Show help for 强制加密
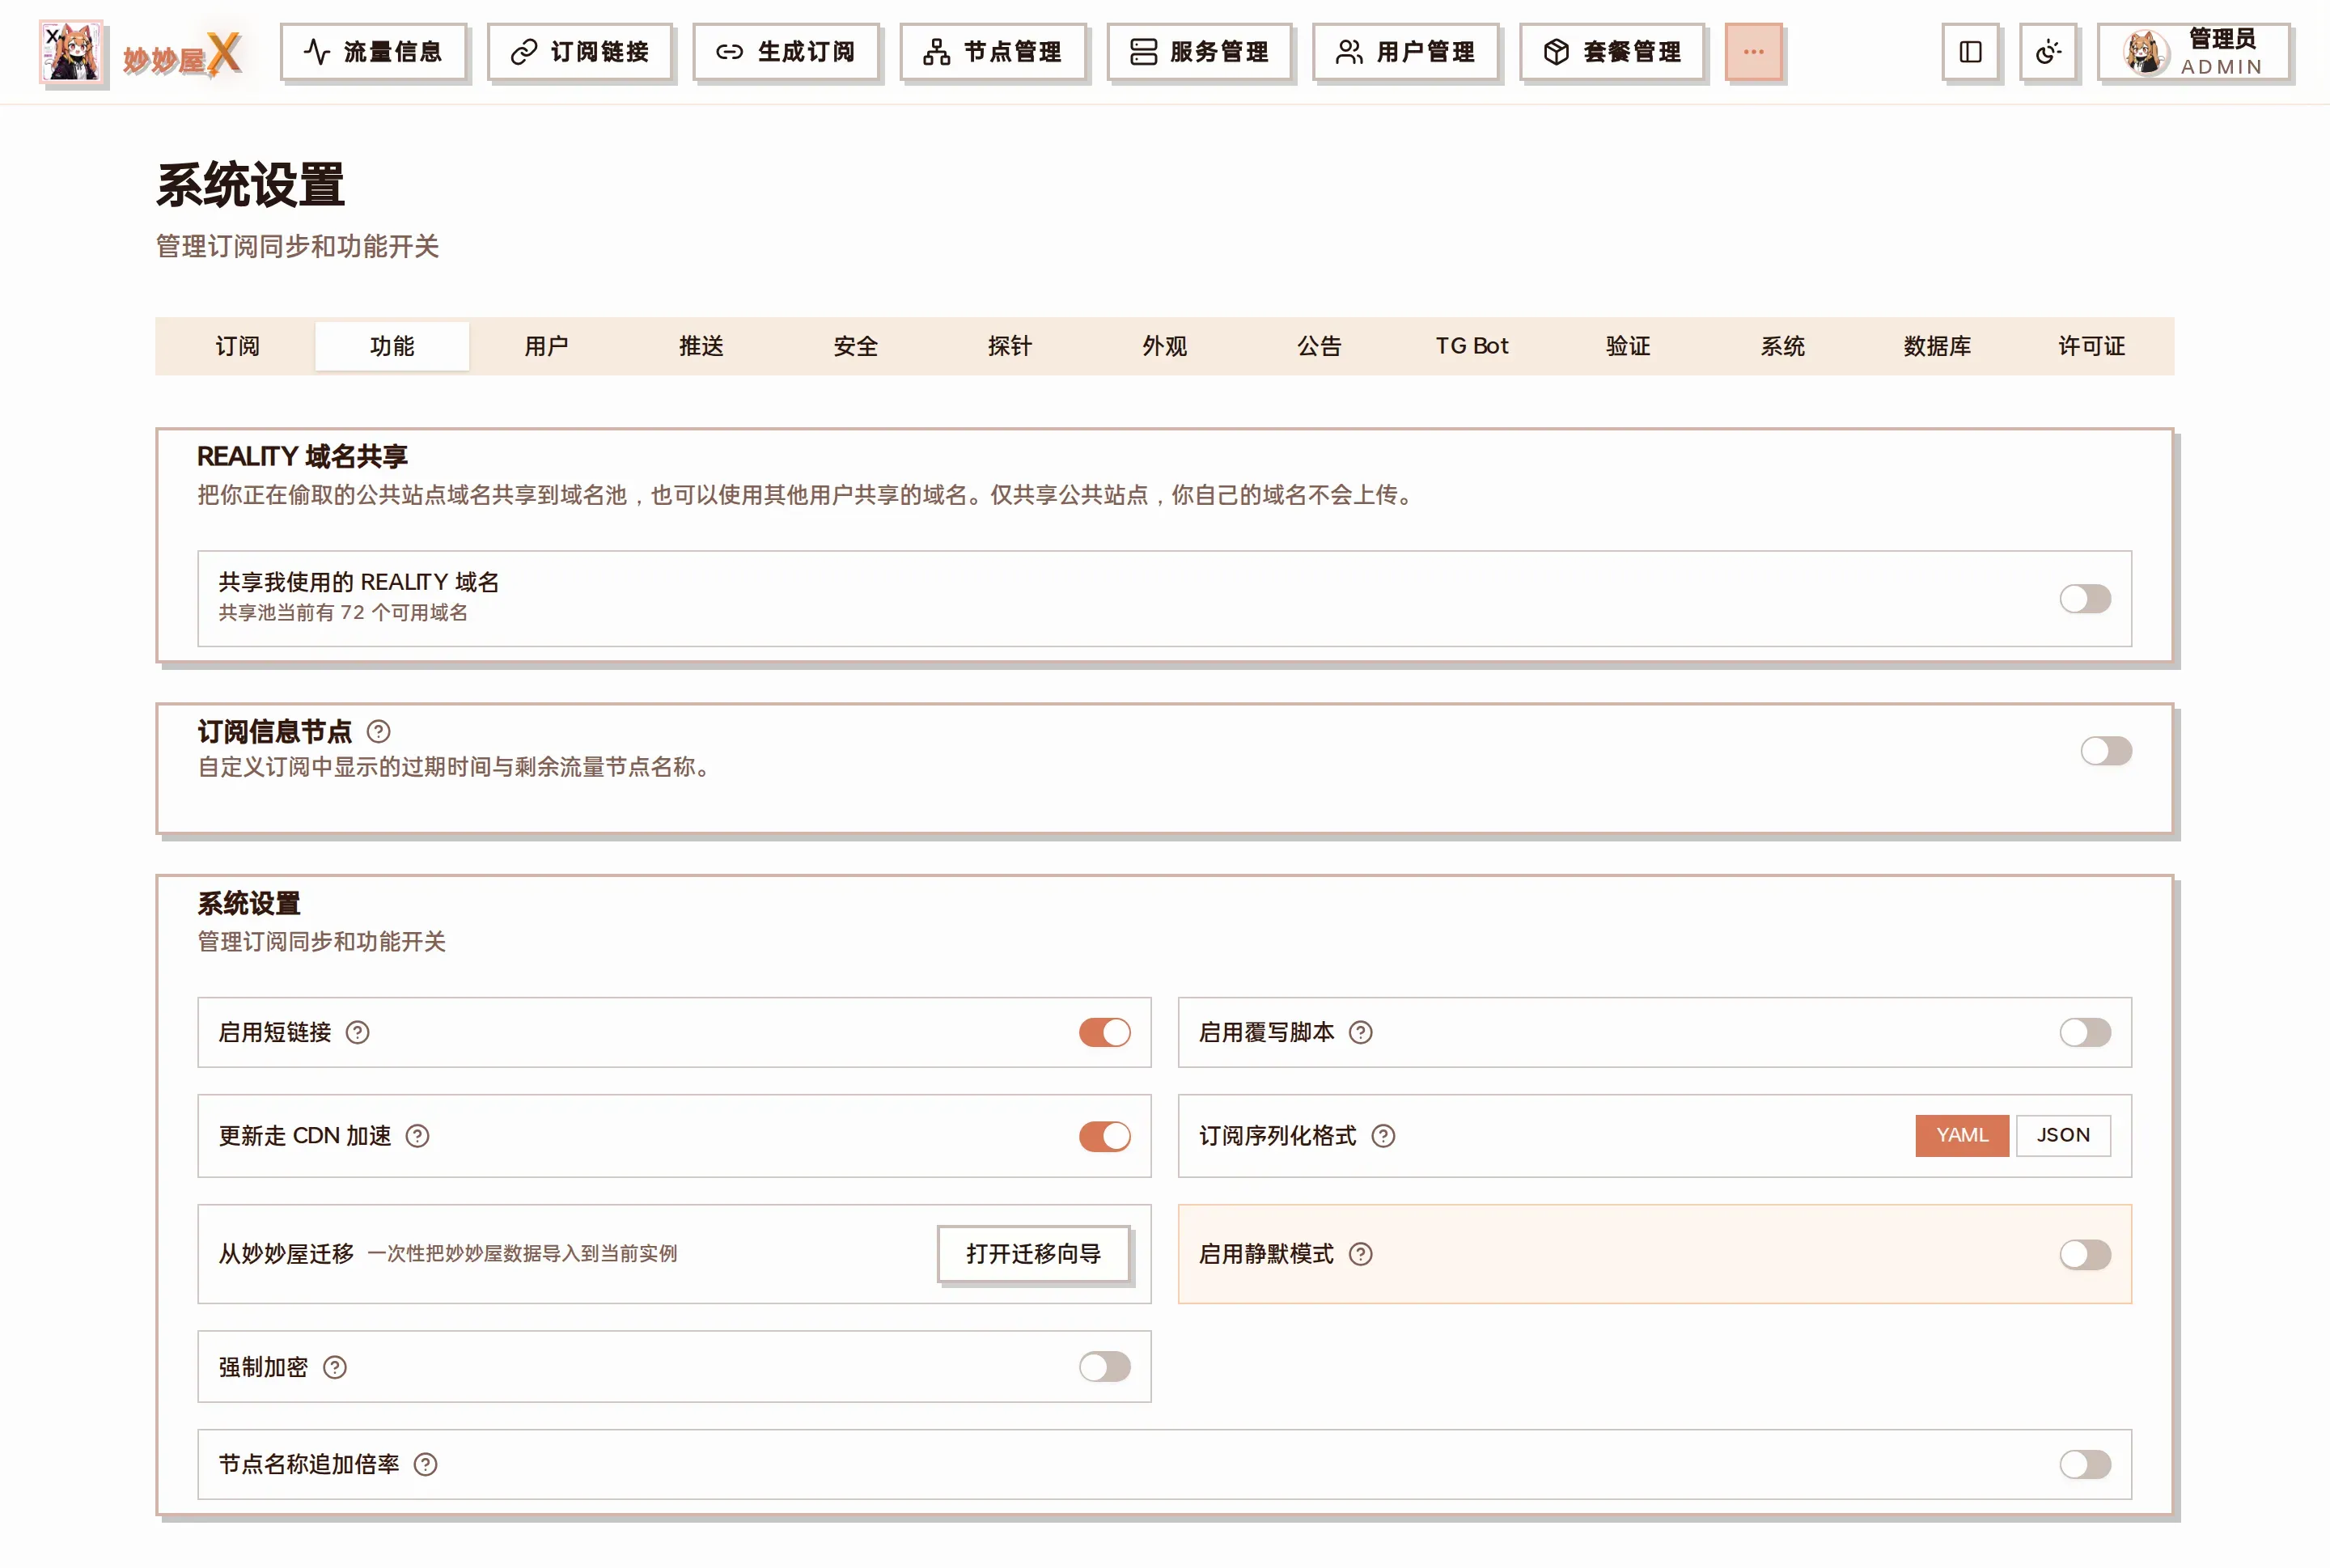This screenshot has height=1568, width=2330. [x=335, y=1368]
